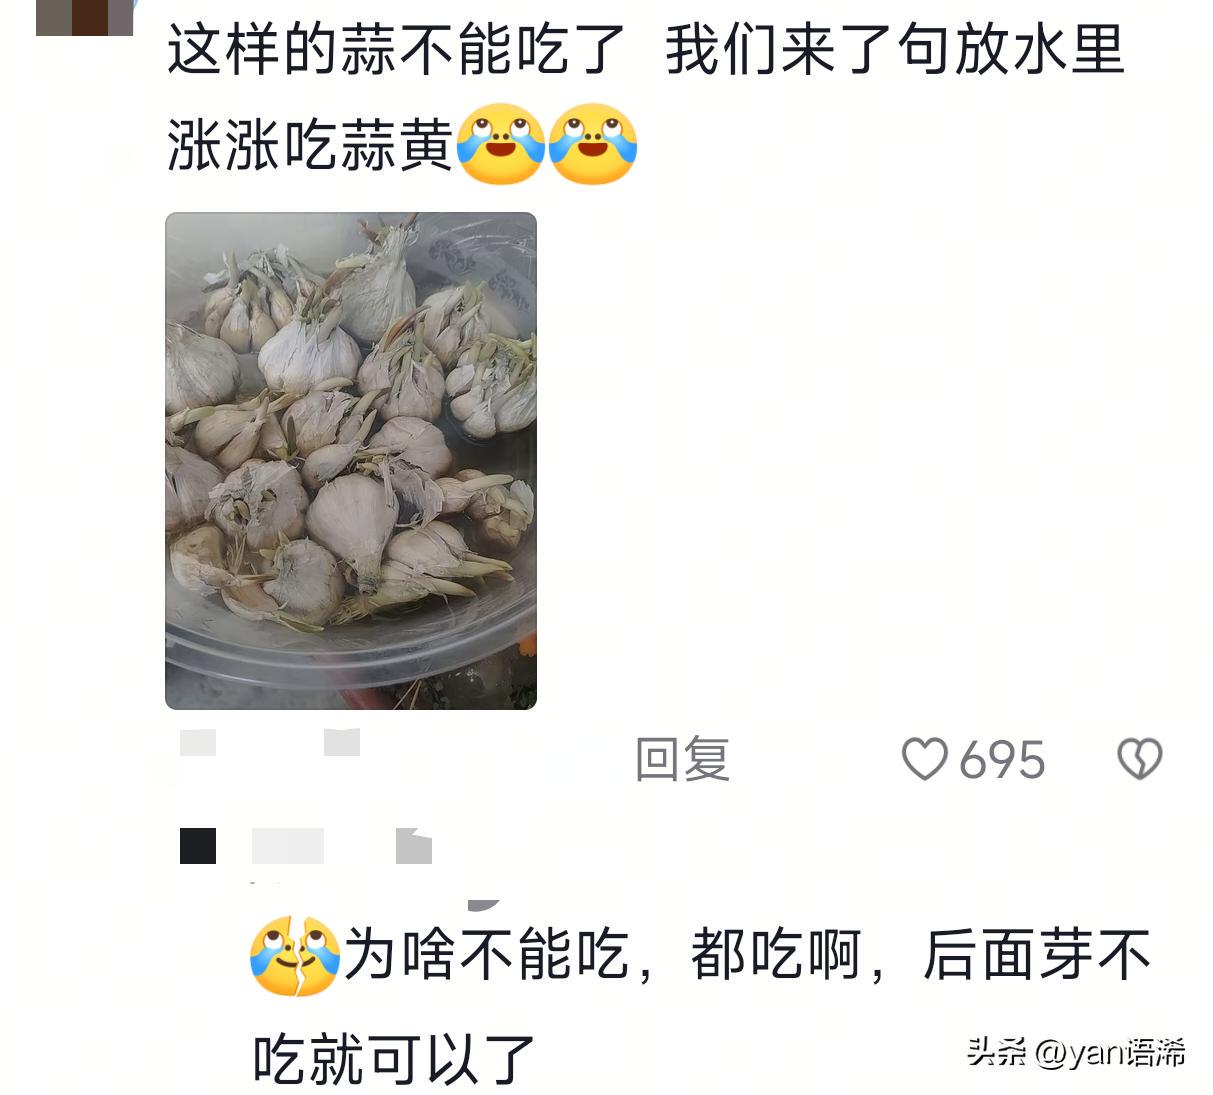Select the reply text 为啥不能吃，都吃啊
The height and width of the screenshot is (1095, 1213).
click(603, 955)
